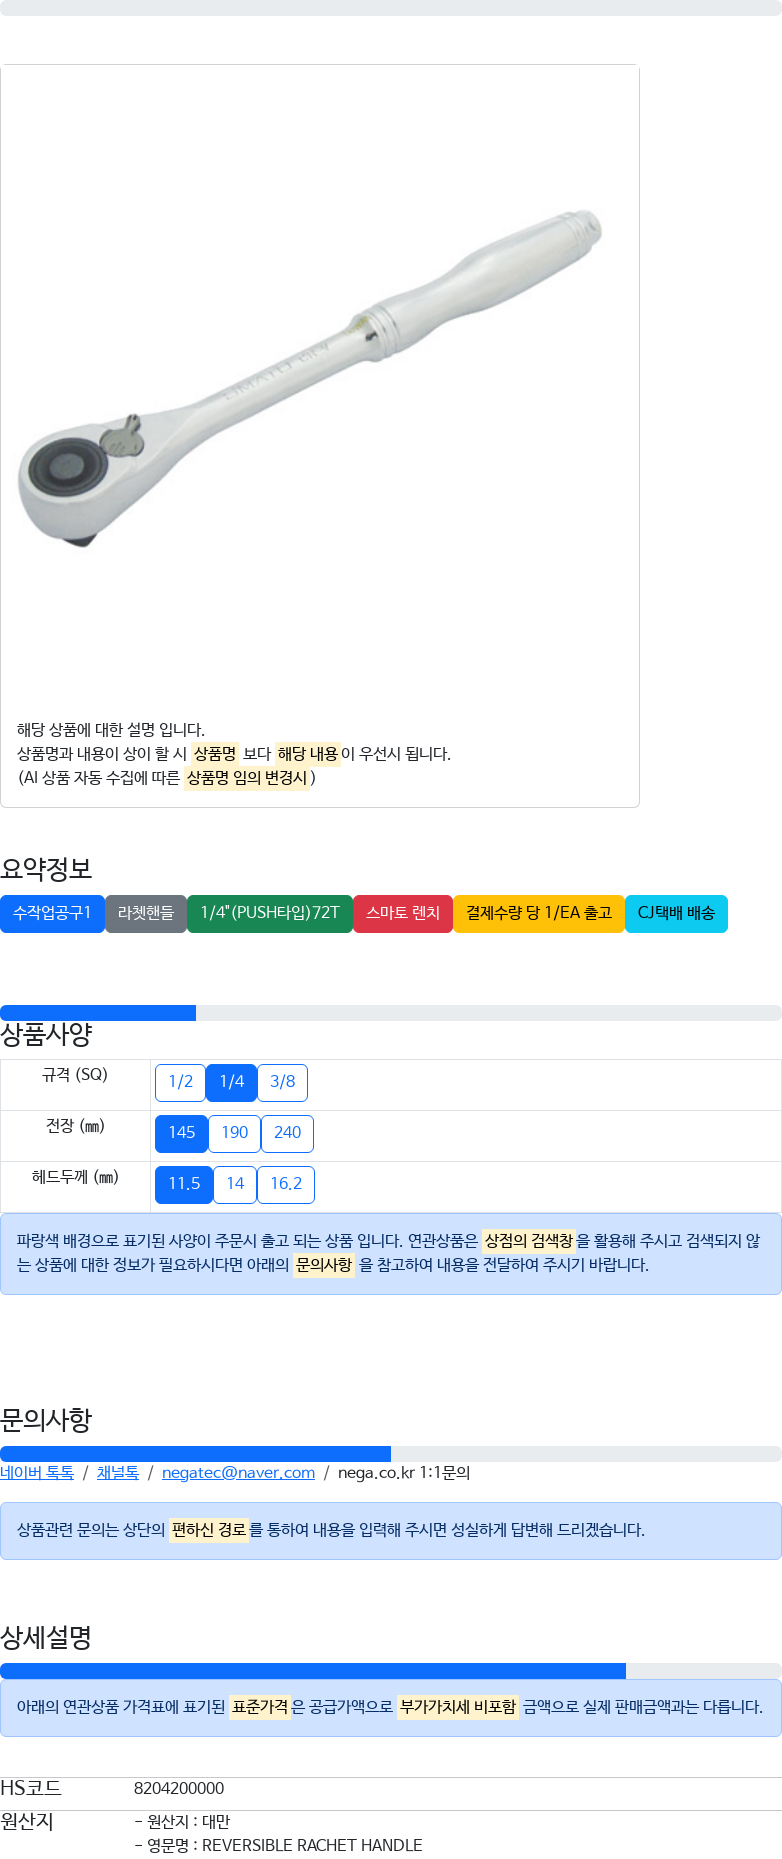This screenshot has height=1859, width=782.
Task: Pick 헤드두께 16.2 mm option
Action: 286,1184
